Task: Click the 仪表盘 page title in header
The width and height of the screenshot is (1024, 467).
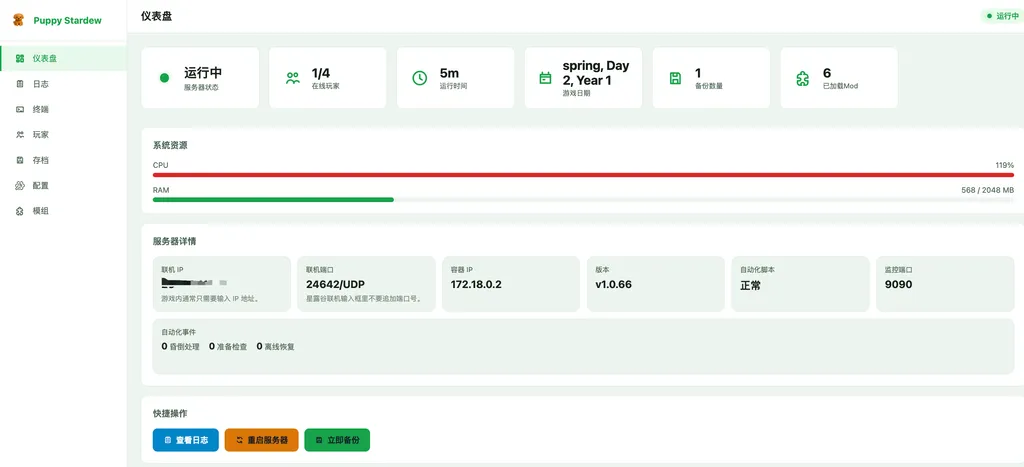Action: (157, 16)
